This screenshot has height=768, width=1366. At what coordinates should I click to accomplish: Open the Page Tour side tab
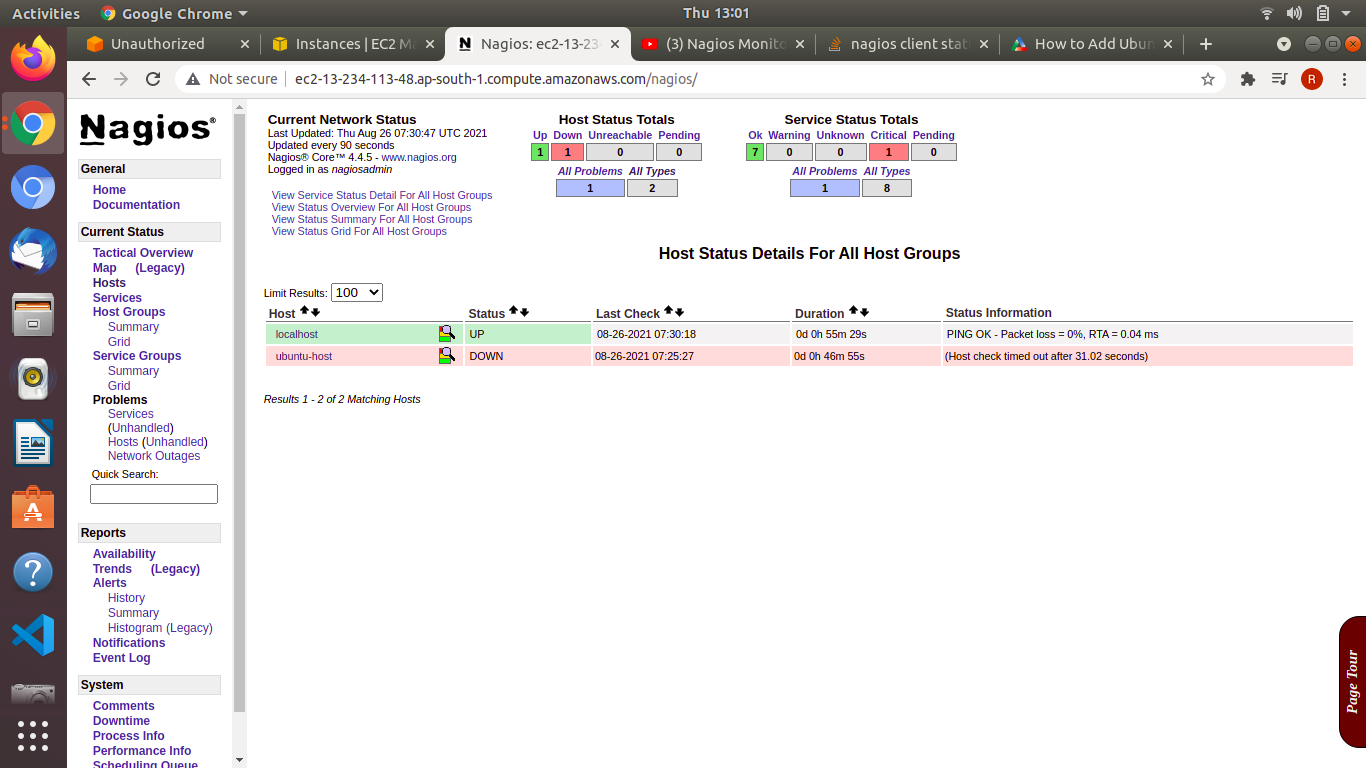pos(1352,682)
